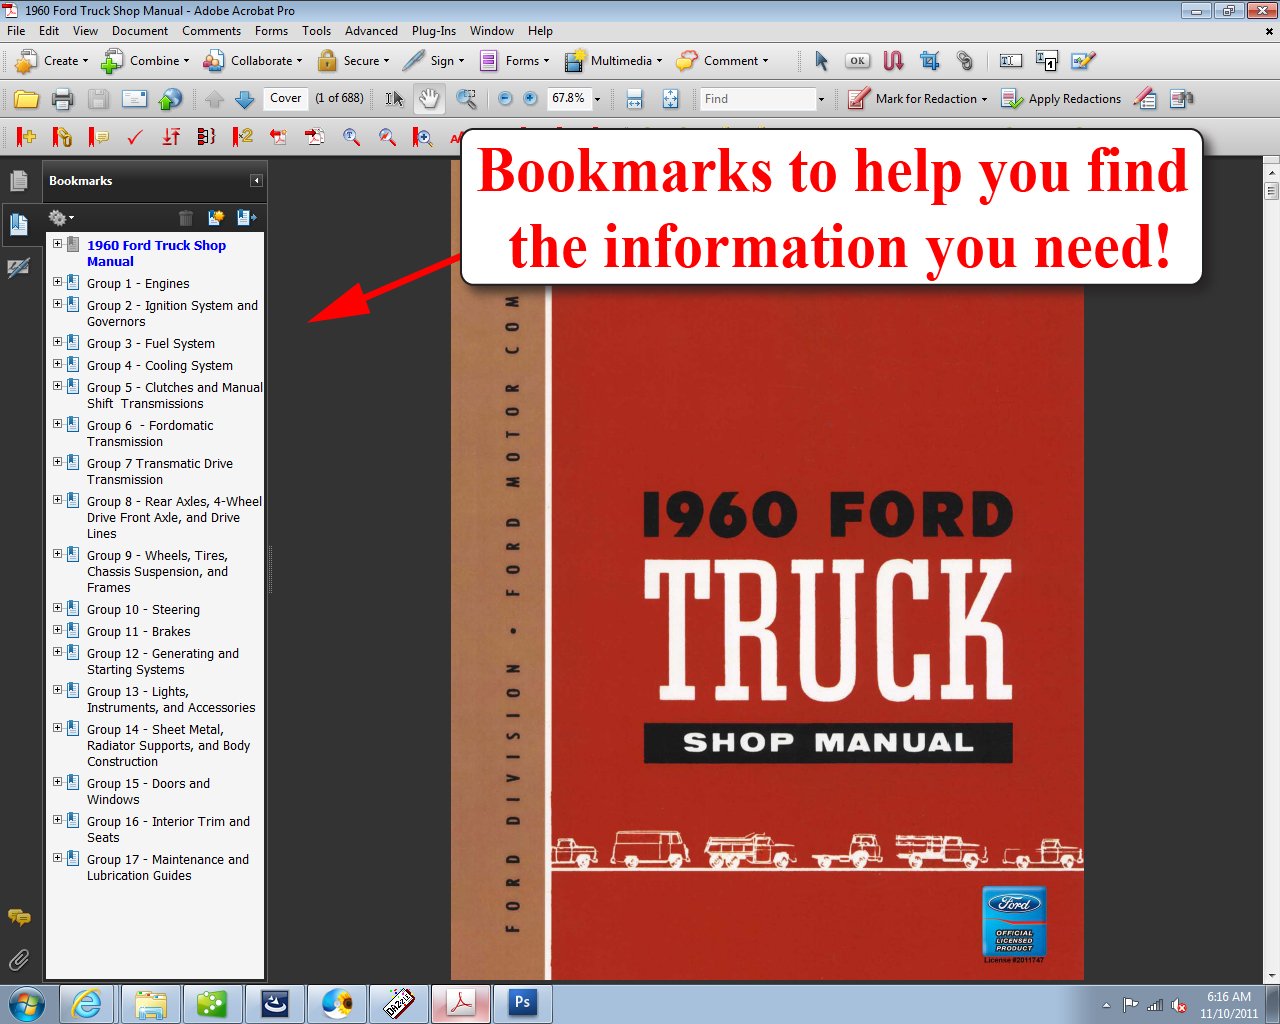Select the Object selection arrow tool
Image resolution: width=1280 pixels, height=1024 pixels.
point(821,61)
